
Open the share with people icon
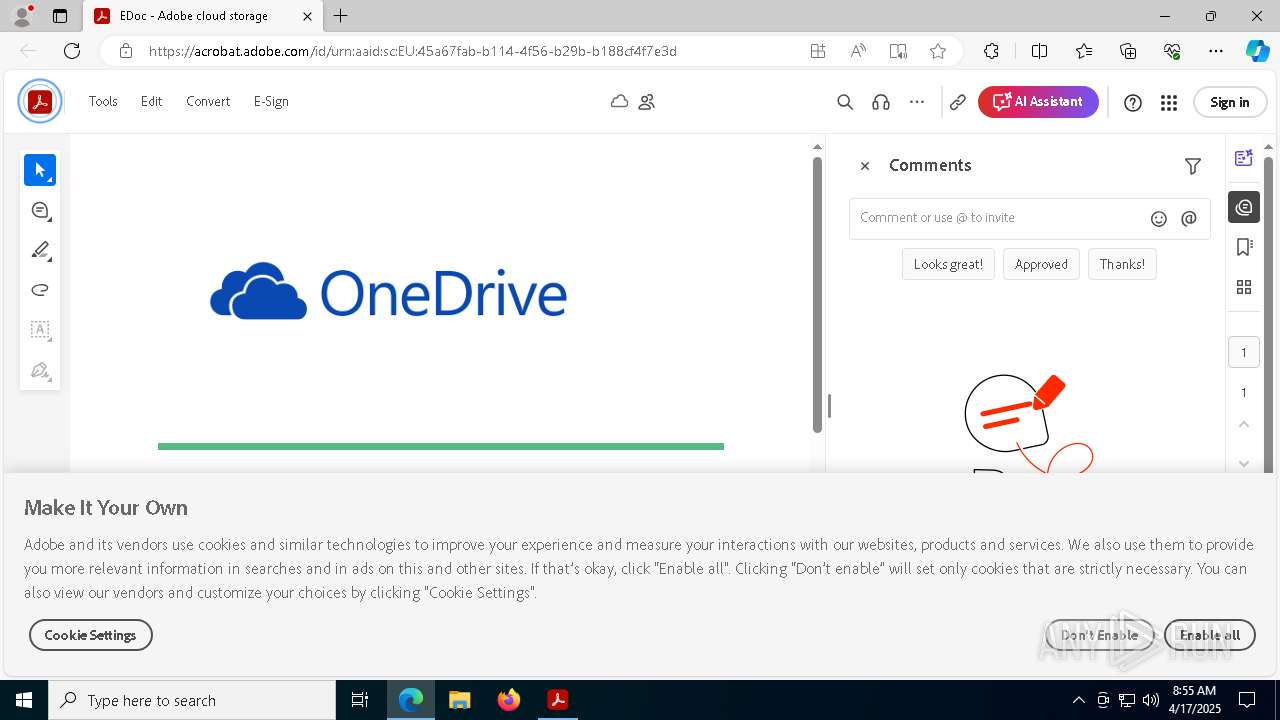647,101
